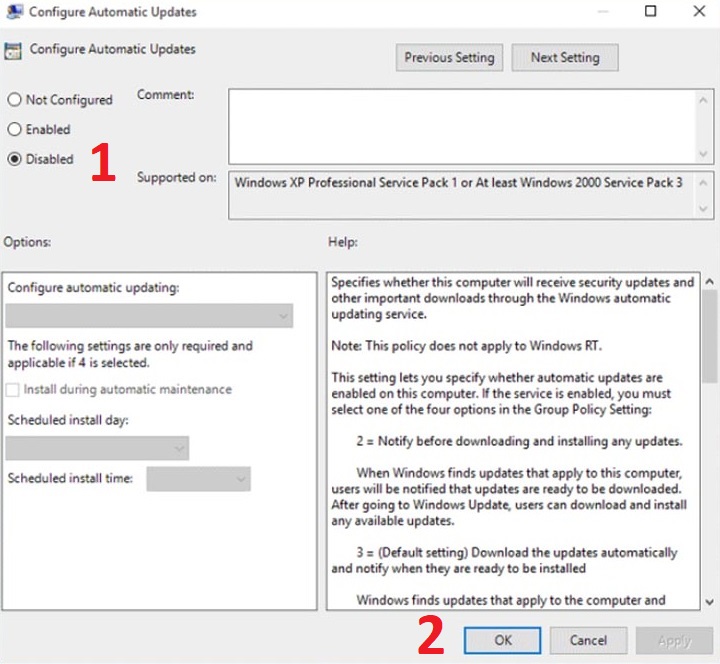The image size is (720, 664).
Task: Click the Previous Setting button
Action: tap(449, 57)
